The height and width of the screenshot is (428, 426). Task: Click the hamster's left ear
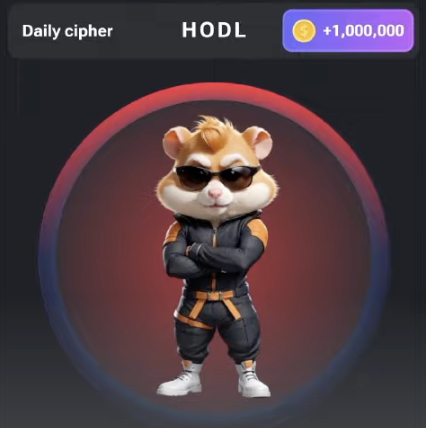tap(176, 142)
